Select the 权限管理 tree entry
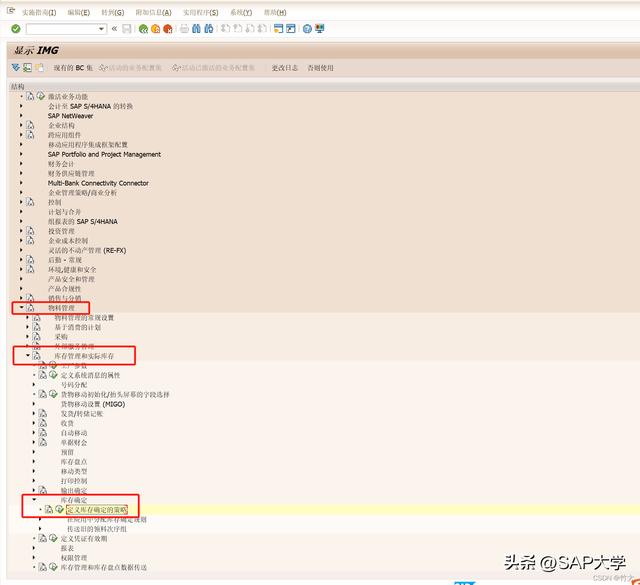The height and width of the screenshot is (585, 640). [x=74, y=558]
